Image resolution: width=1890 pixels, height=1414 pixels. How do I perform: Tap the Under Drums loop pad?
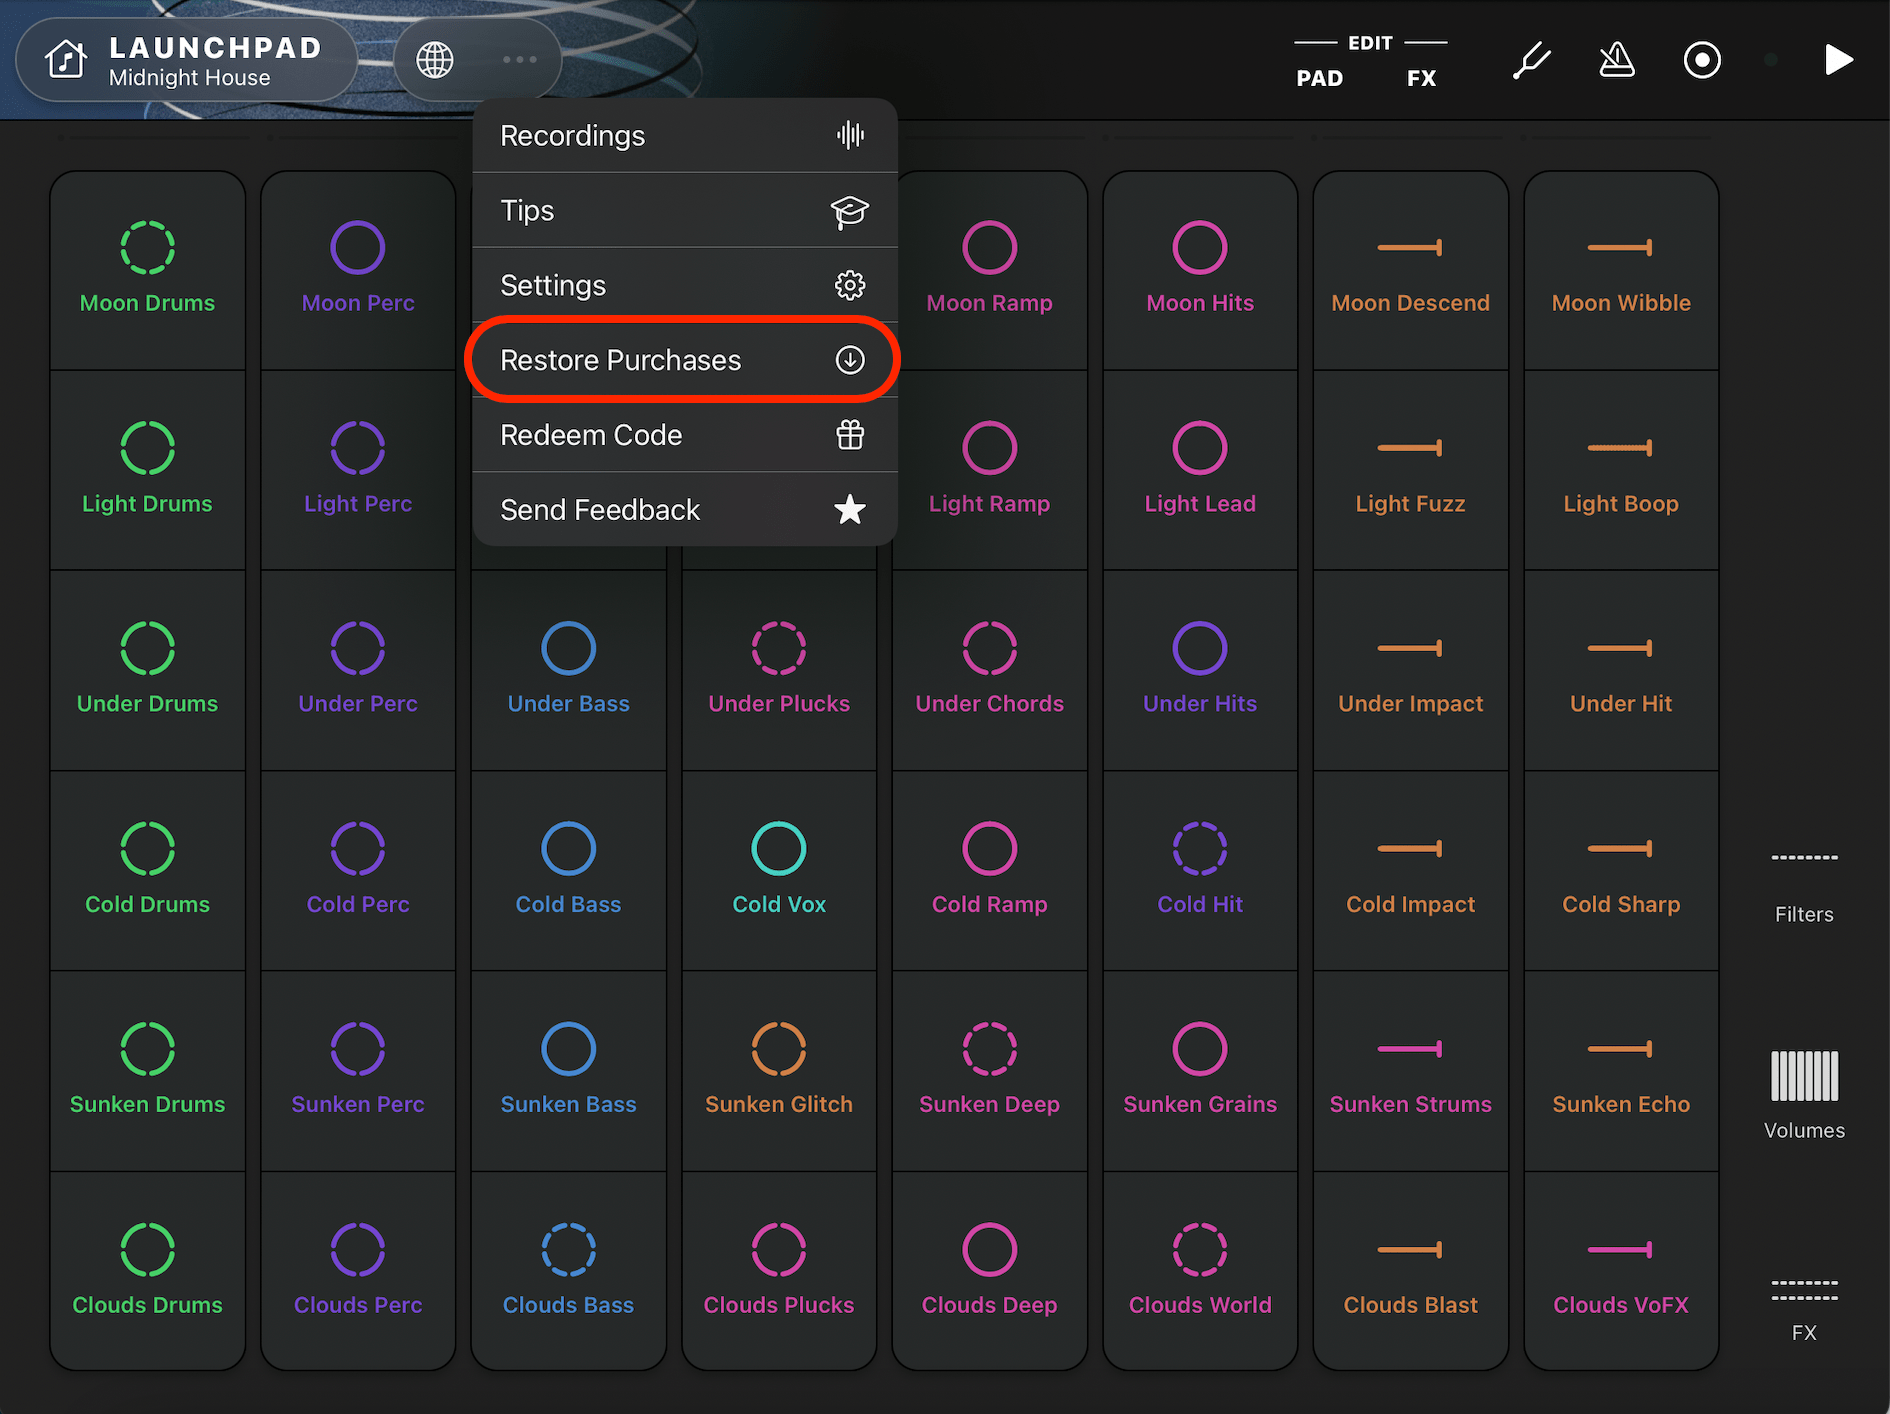click(148, 670)
